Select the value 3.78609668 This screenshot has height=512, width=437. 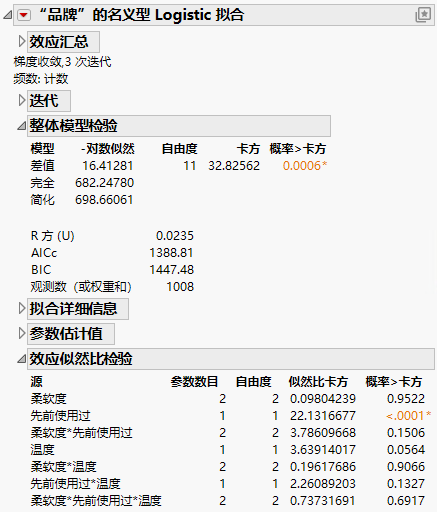[x=323, y=433]
